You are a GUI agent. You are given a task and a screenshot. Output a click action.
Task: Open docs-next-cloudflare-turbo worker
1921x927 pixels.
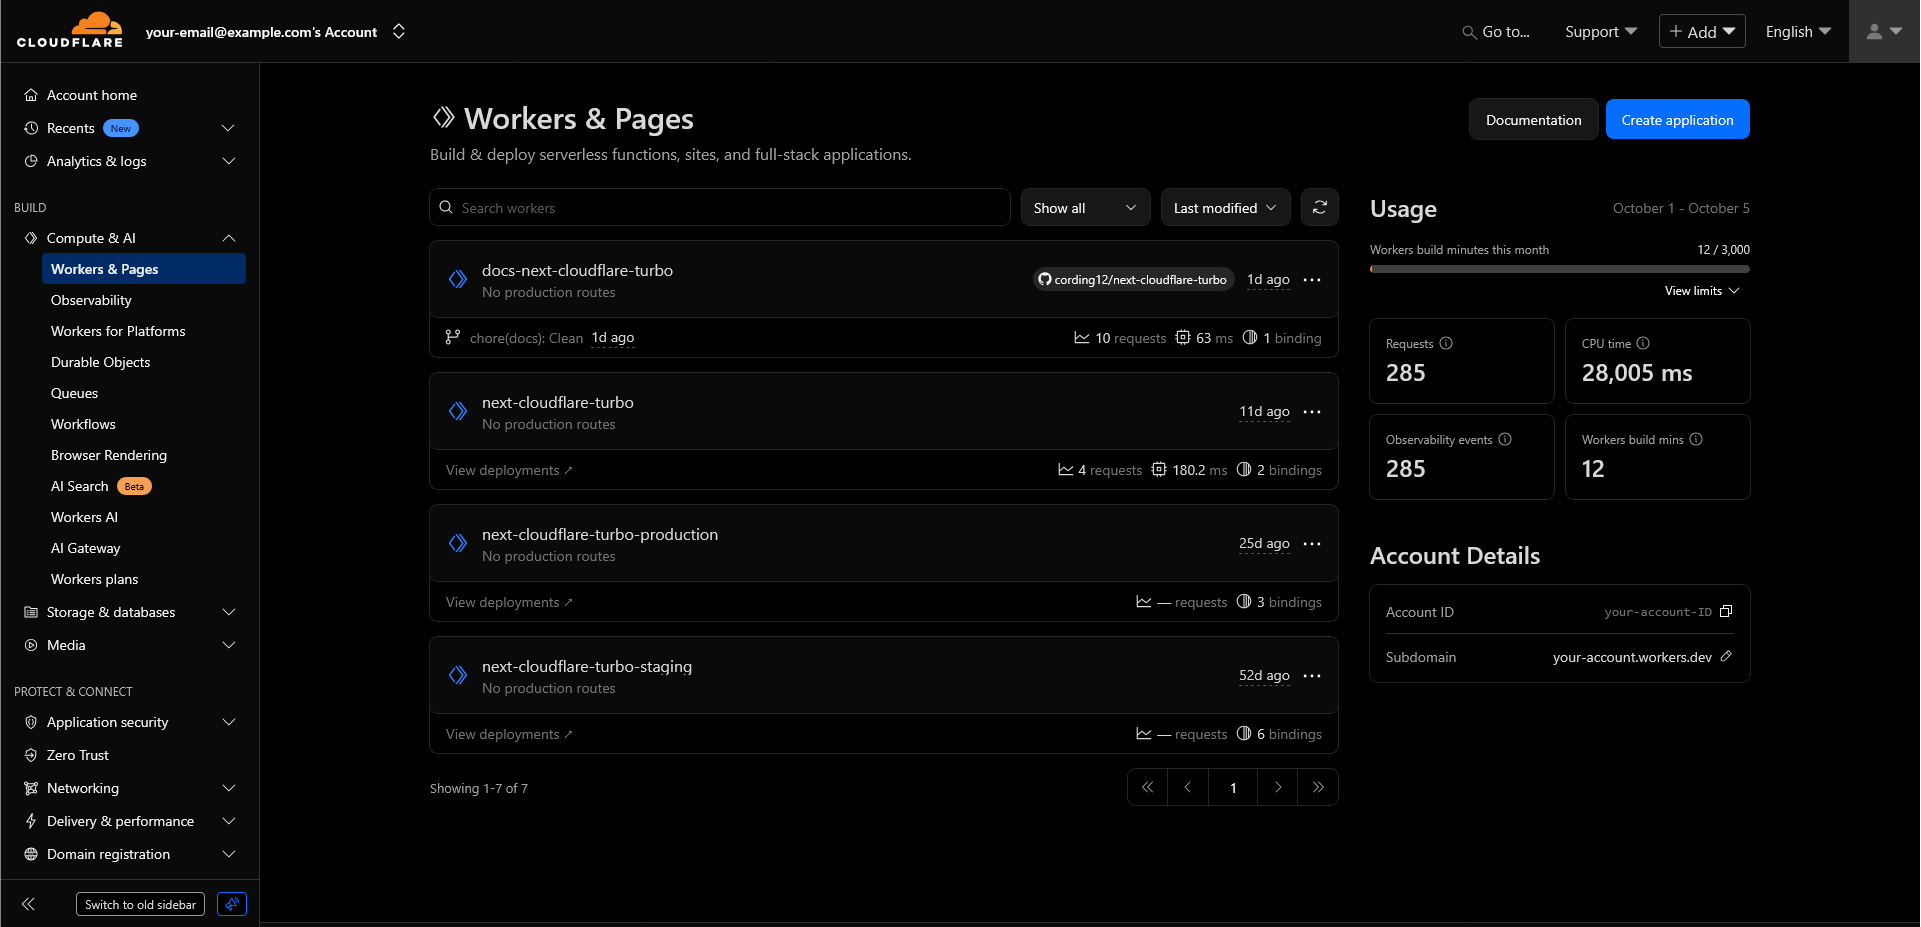click(577, 270)
